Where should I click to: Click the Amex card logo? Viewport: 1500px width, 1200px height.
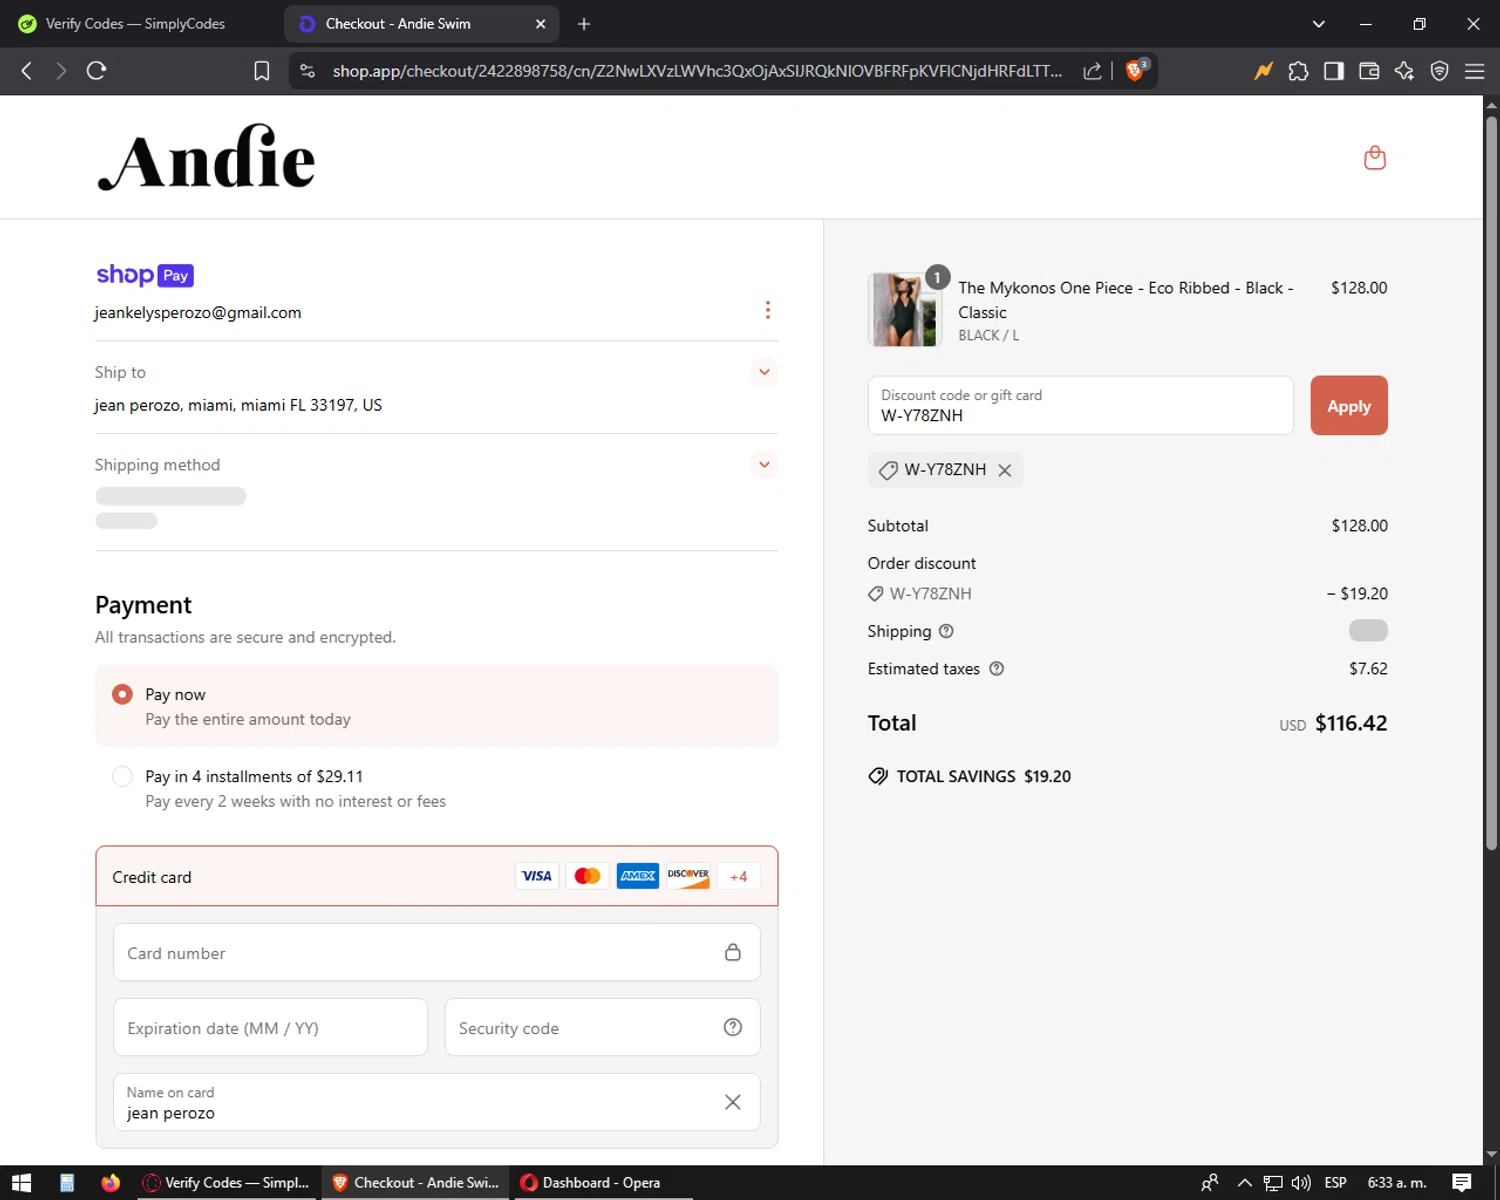[x=638, y=876]
